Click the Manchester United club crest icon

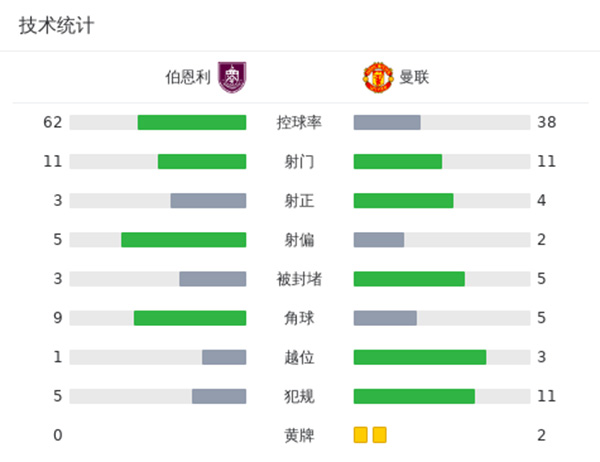point(378,76)
